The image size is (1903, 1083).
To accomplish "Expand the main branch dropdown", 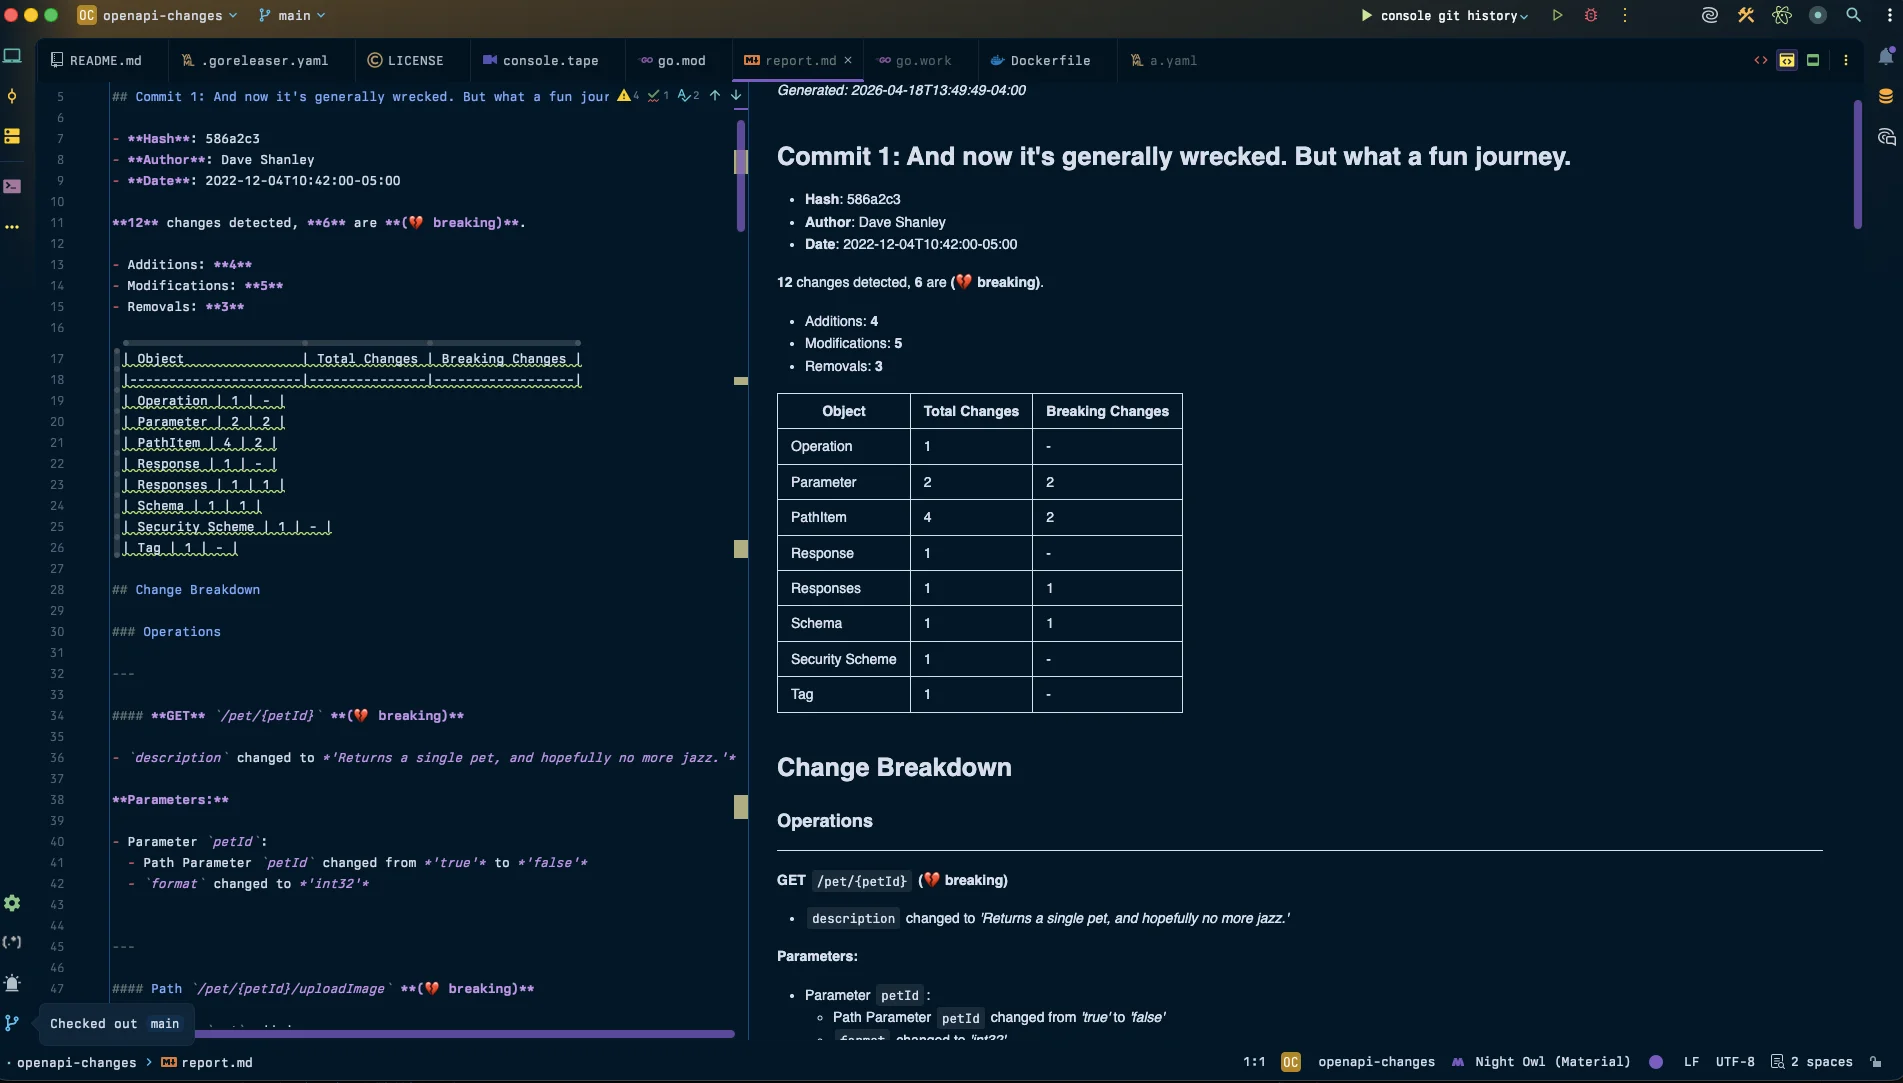I will tap(293, 15).
